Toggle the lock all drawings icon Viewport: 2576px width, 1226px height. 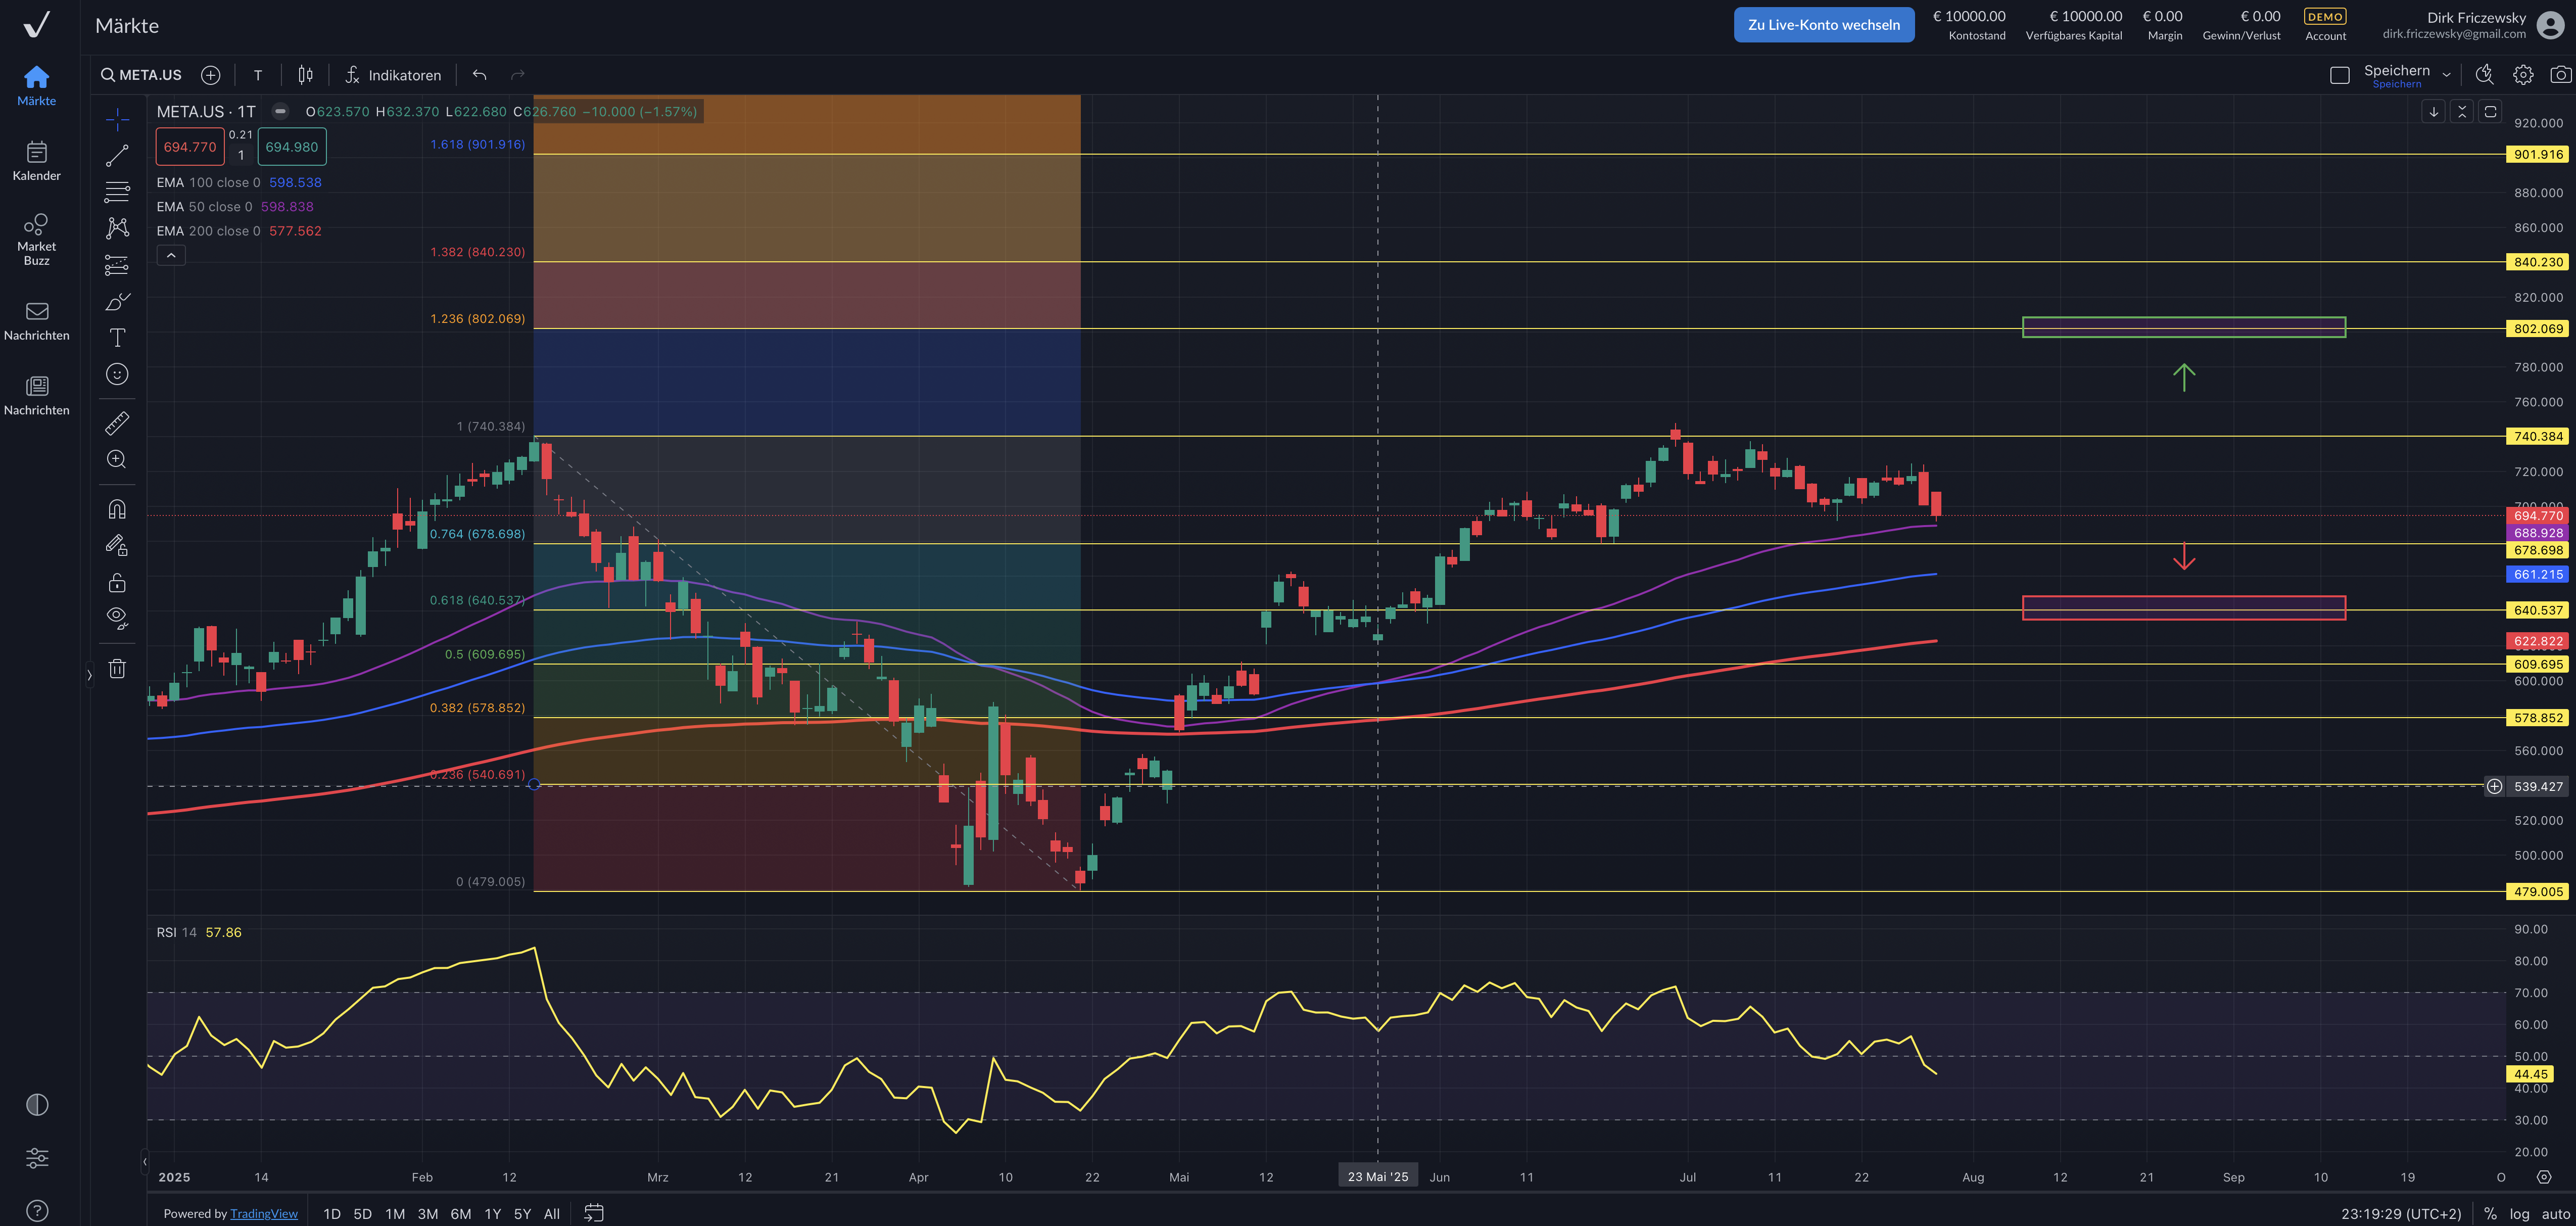(x=117, y=582)
